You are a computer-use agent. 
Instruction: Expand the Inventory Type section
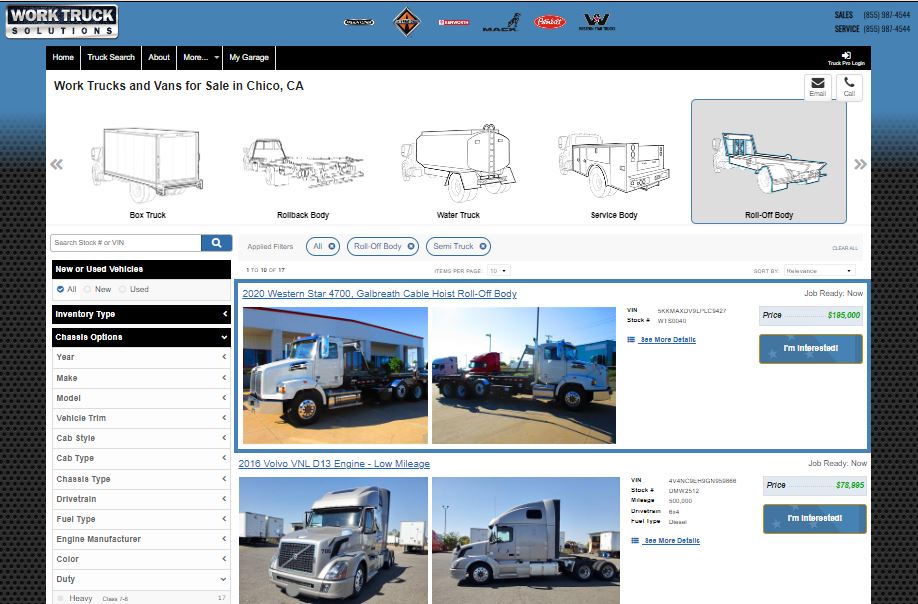141,314
